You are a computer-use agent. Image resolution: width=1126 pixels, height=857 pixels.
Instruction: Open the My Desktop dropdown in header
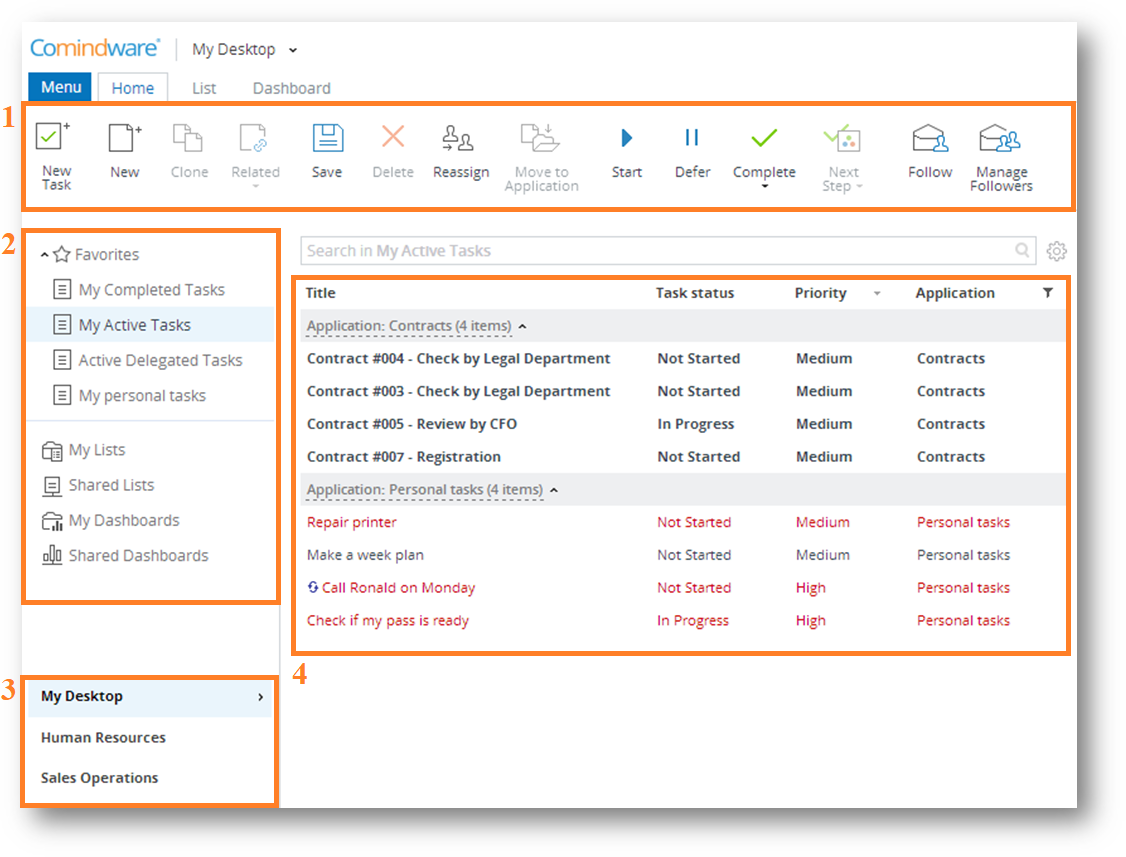[293, 50]
